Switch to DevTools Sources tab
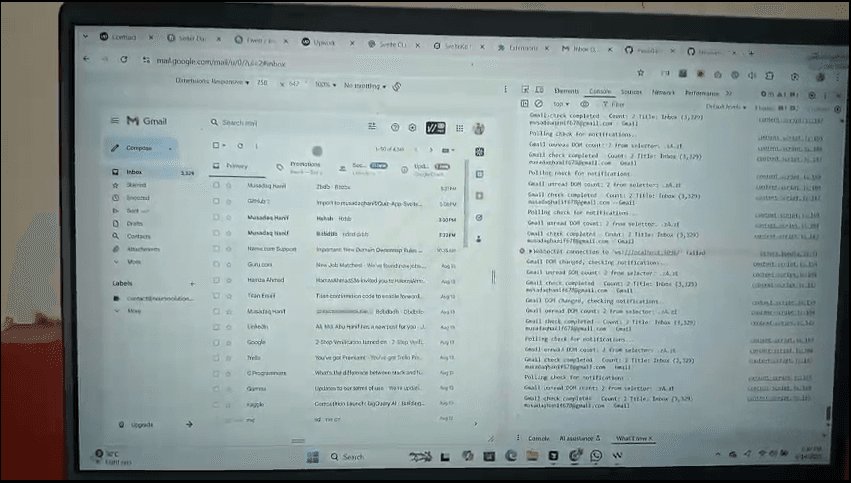The width and height of the screenshot is (851, 483). pyautogui.click(x=631, y=92)
